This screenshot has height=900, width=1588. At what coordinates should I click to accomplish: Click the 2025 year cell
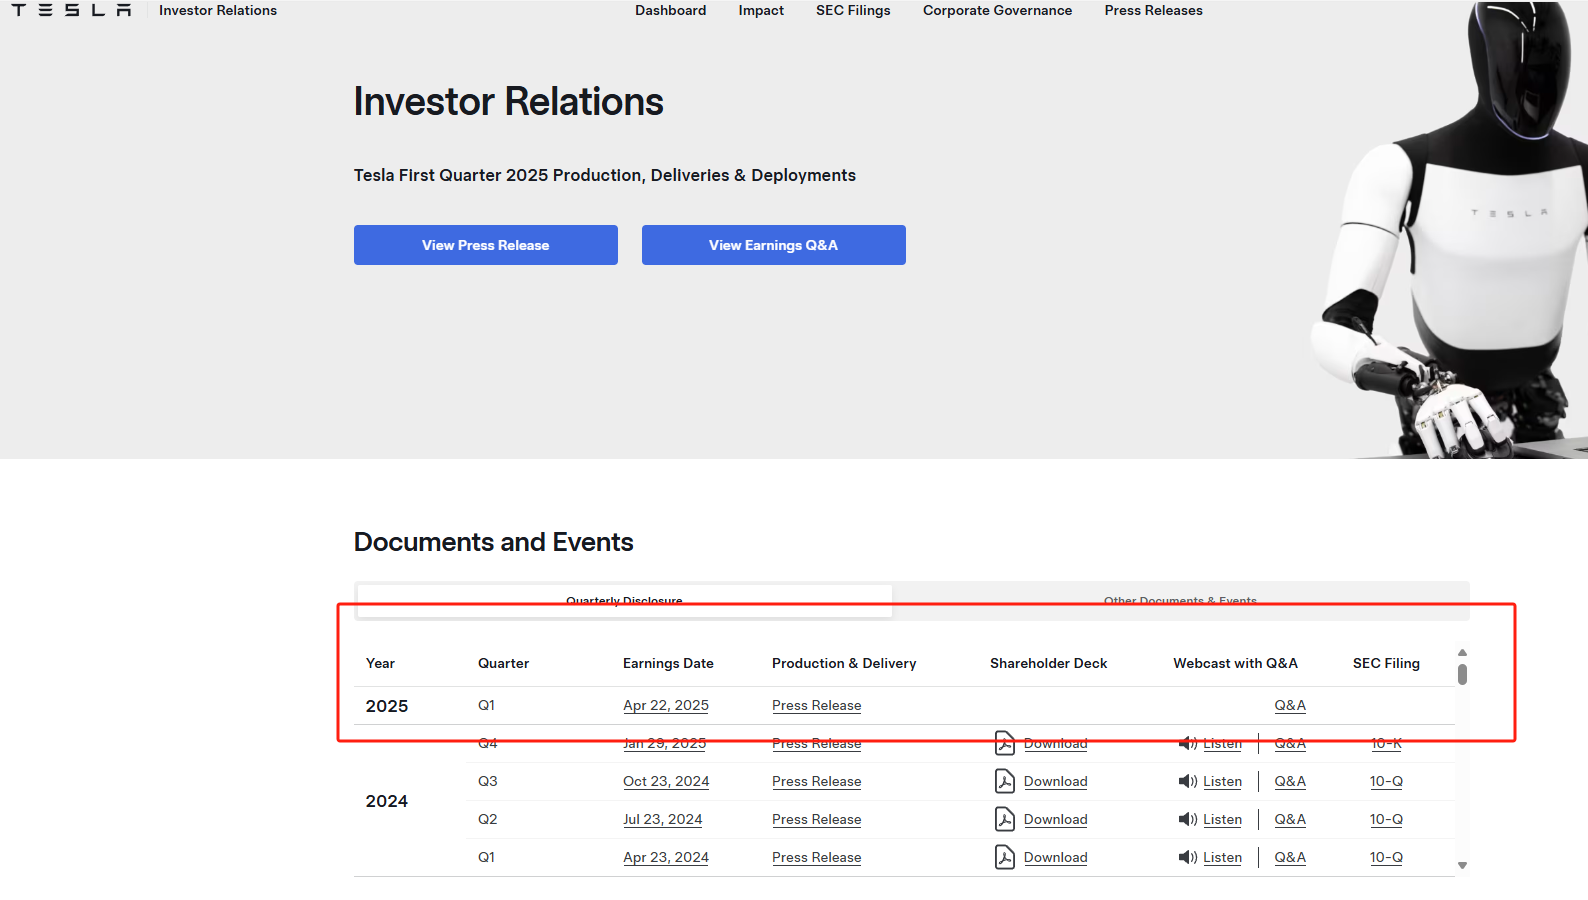[387, 706]
